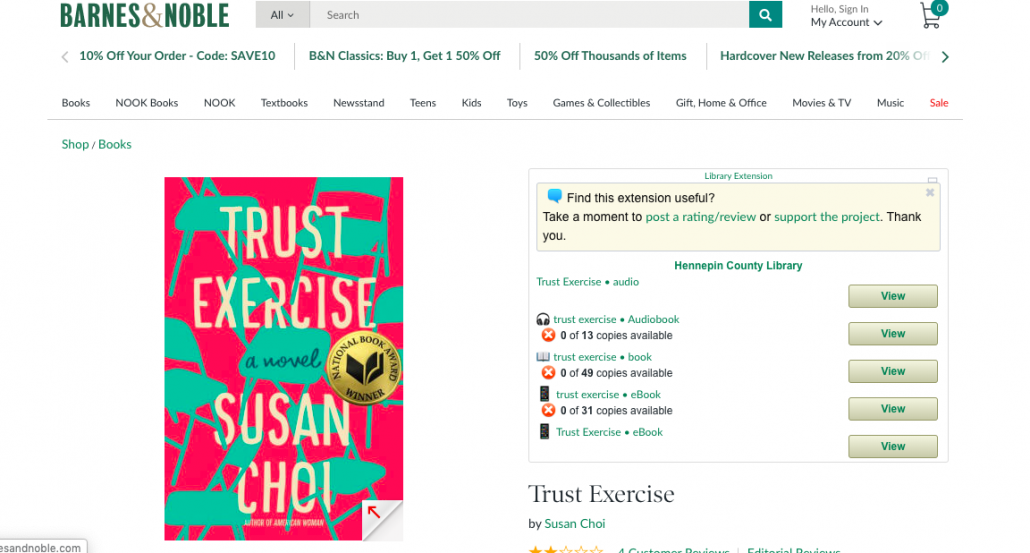Click the post a rating/review link
This screenshot has width=1030, height=553.
point(700,217)
